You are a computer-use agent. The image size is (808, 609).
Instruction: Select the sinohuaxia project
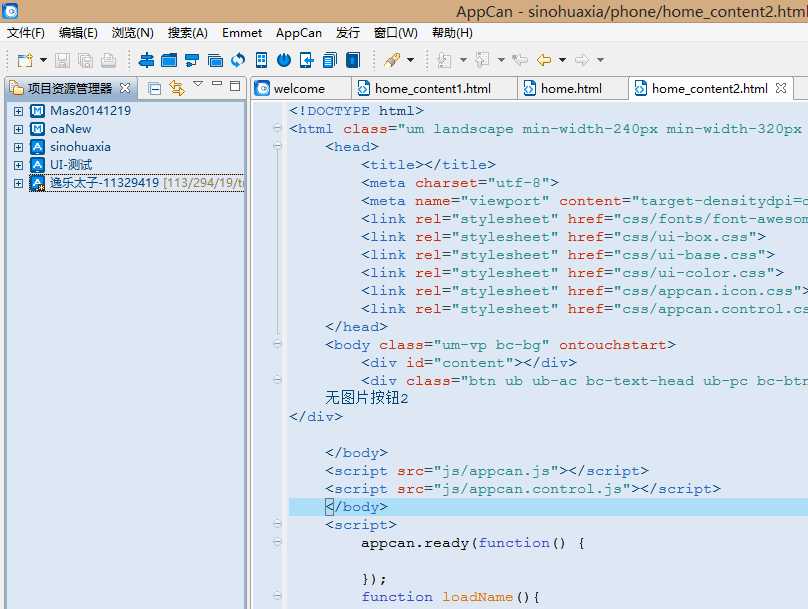pyautogui.click(x=80, y=147)
